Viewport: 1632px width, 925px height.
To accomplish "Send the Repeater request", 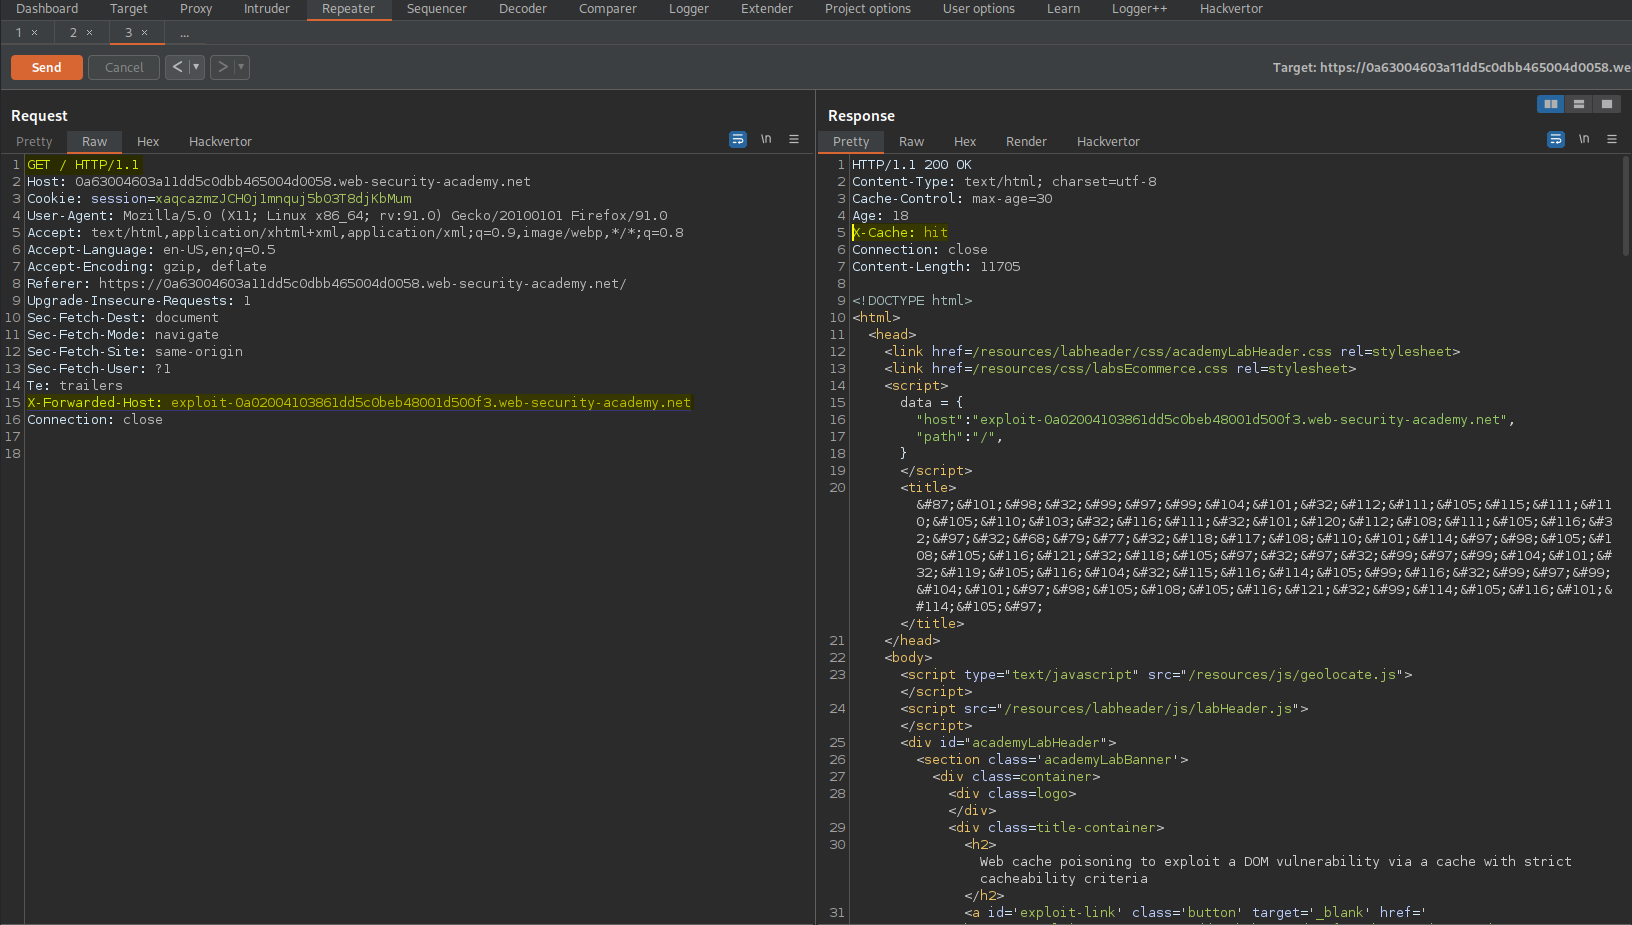I will click(47, 67).
